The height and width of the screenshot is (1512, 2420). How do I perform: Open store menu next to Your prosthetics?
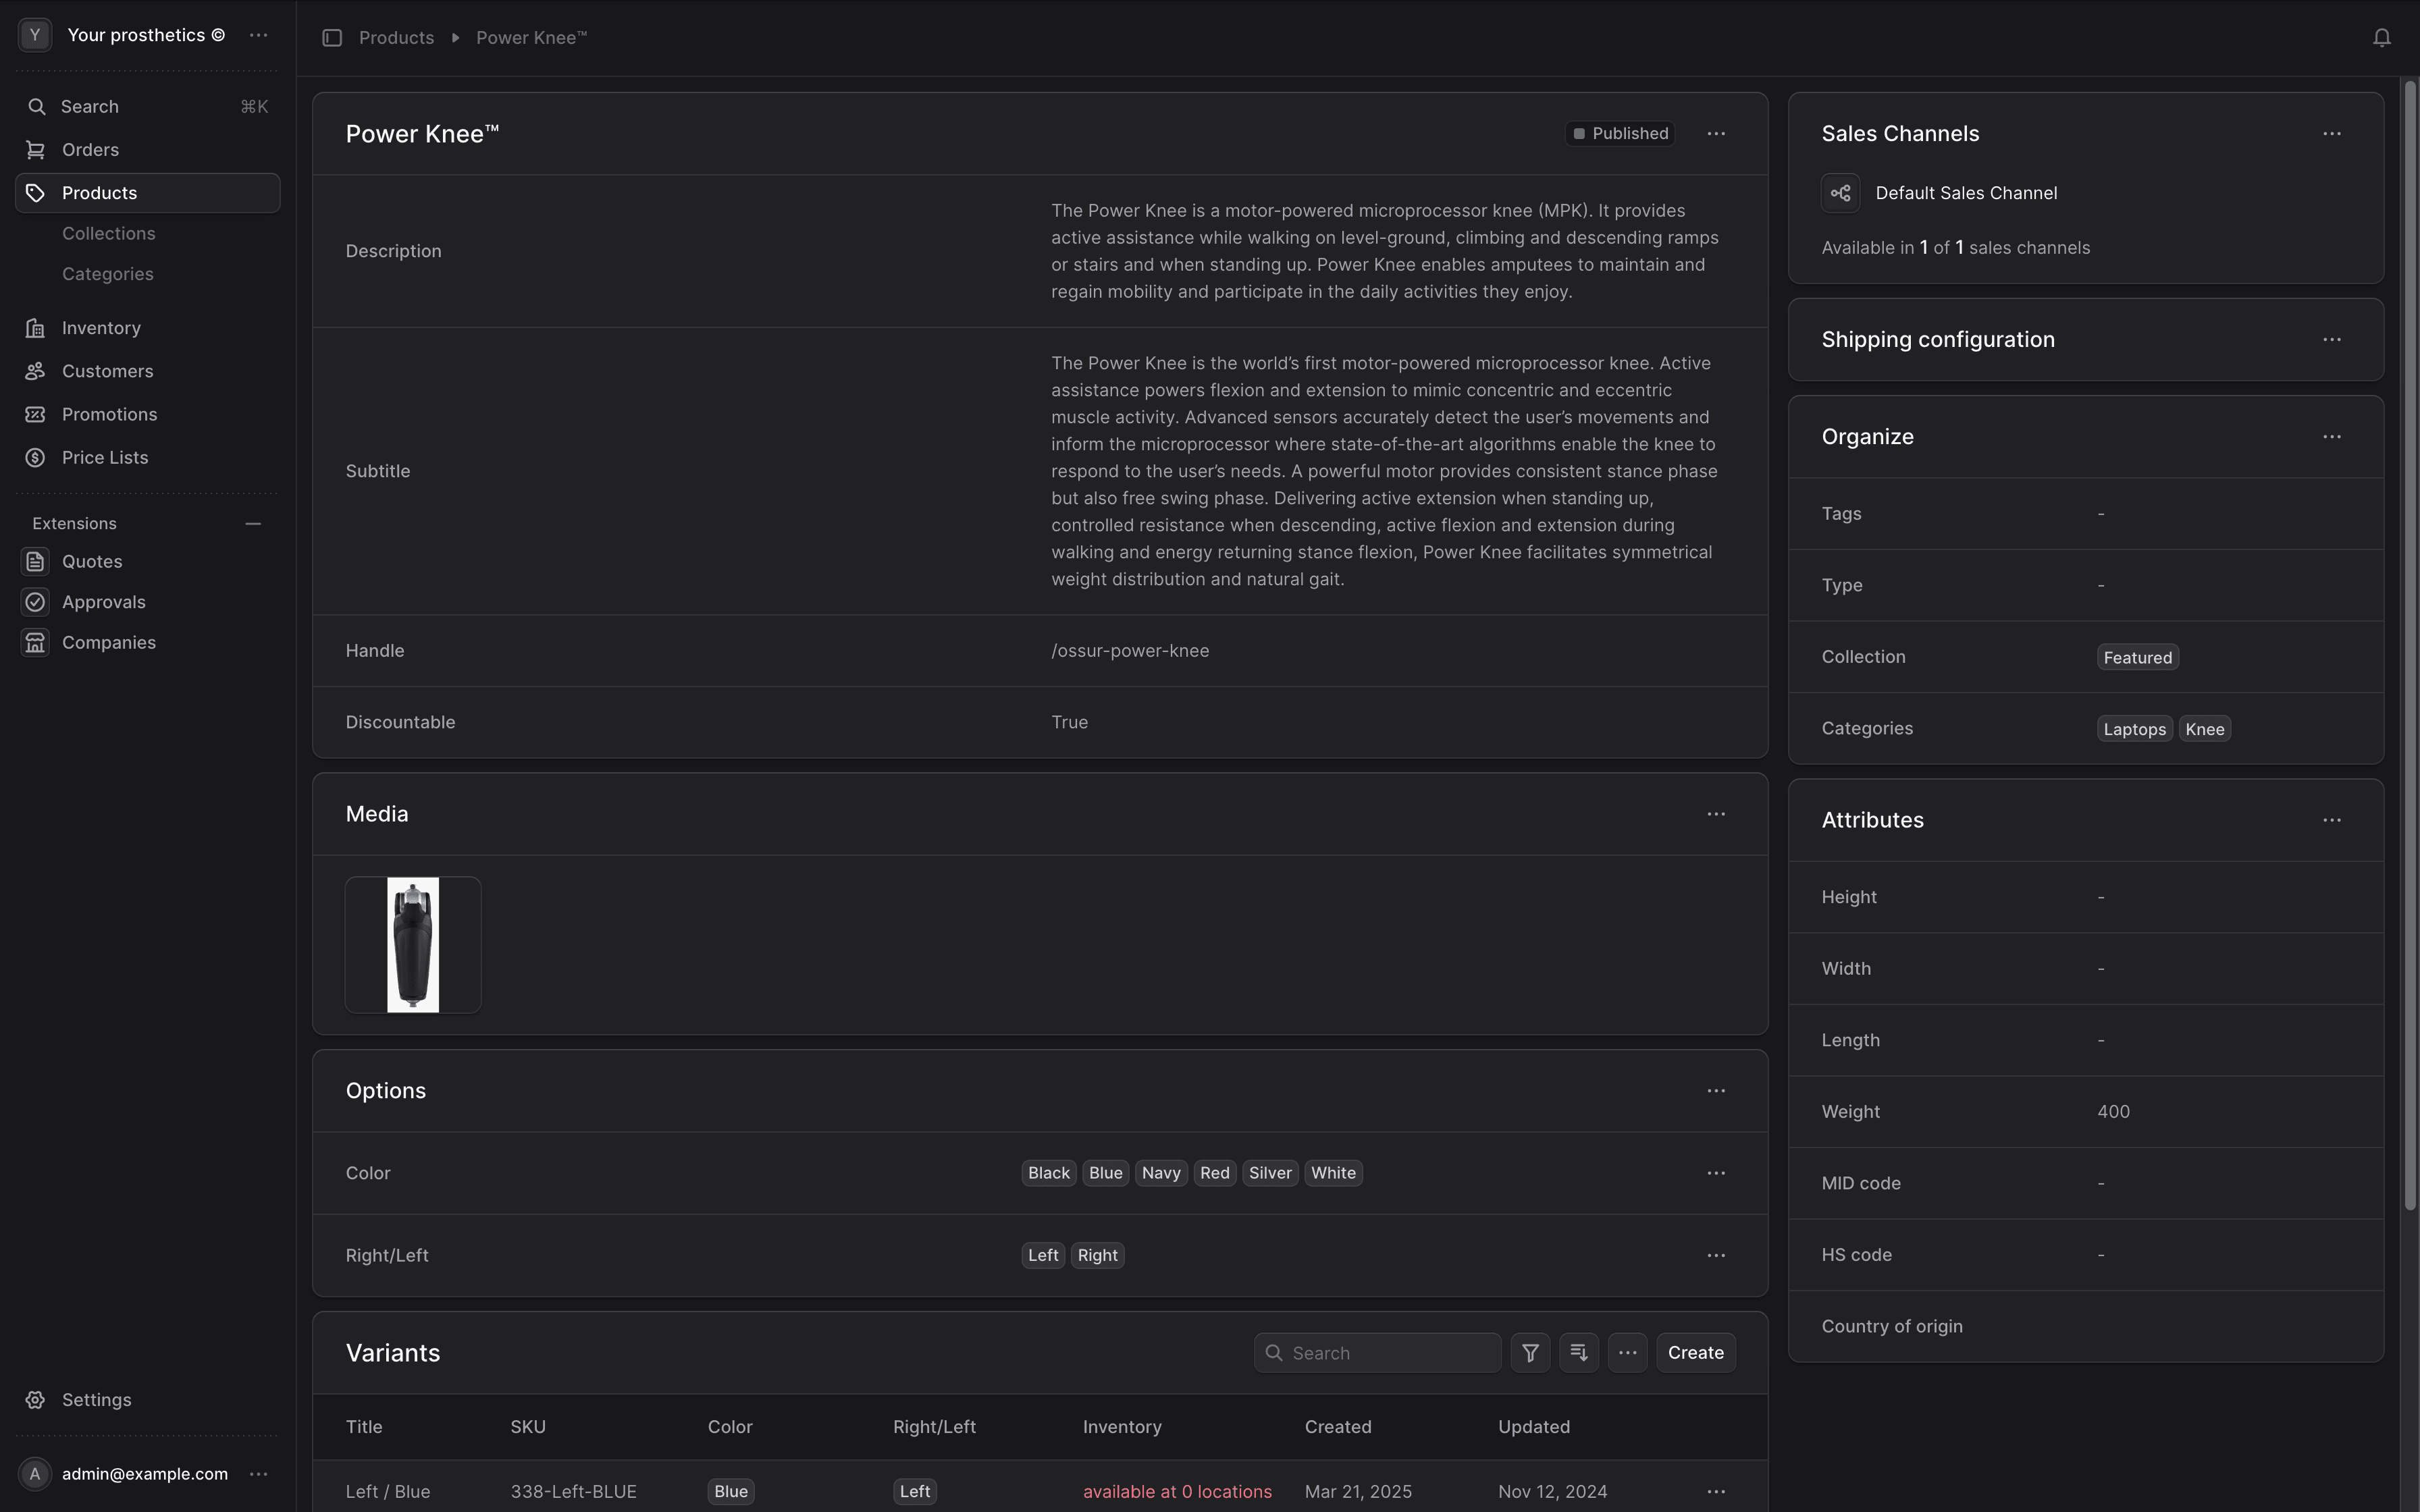[x=258, y=35]
